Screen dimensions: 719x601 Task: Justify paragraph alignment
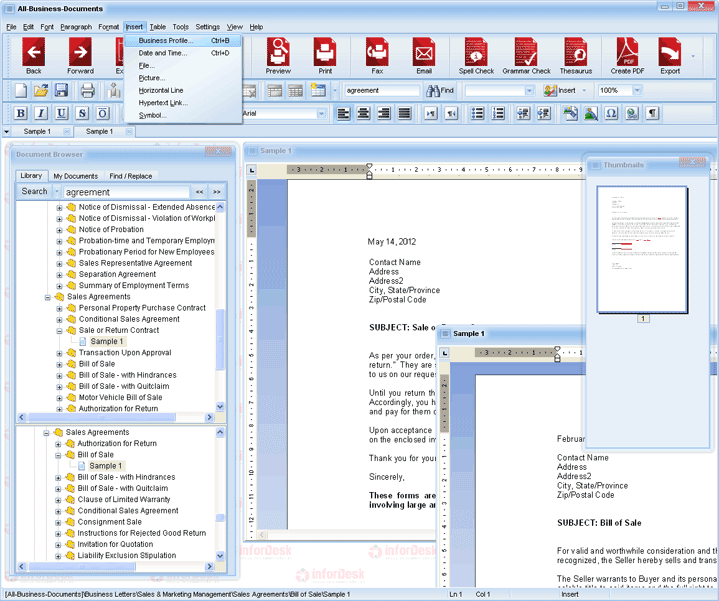(x=404, y=113)
